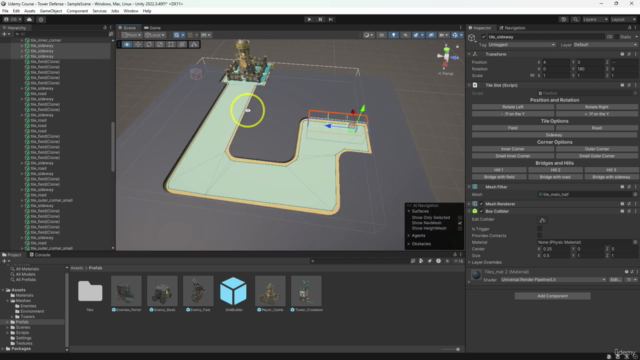Select the Rotate tool in scene toolbar

pos(149,44)
